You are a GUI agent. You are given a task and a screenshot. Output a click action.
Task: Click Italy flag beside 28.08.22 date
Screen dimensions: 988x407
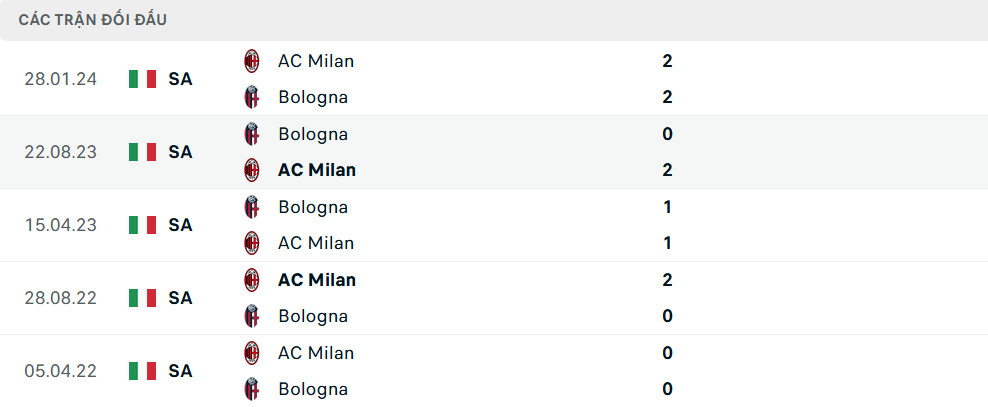pyautogui.click(x=143, y=298)
